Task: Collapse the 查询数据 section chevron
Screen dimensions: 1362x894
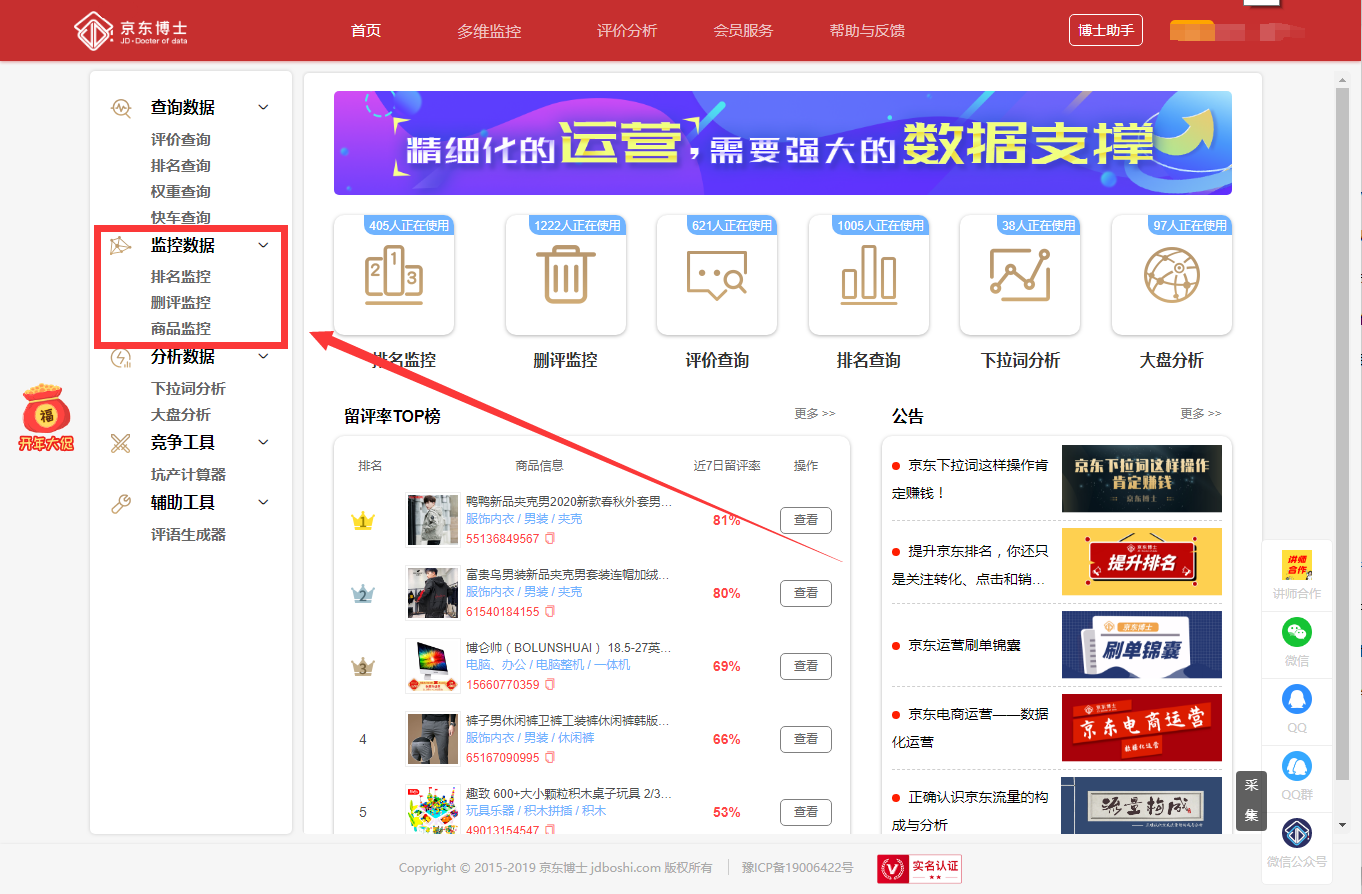Action: [263, 107]
